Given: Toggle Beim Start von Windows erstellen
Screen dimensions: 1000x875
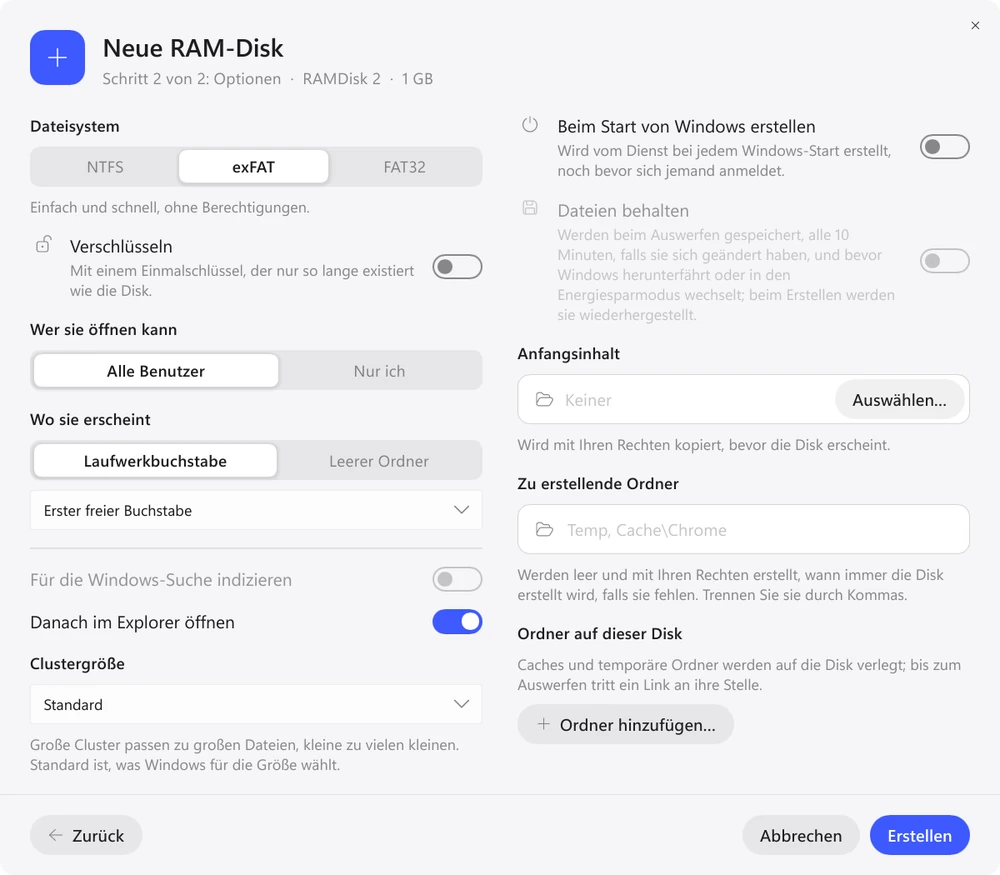Looking at the screenshot, I should [x=945, y=147].
